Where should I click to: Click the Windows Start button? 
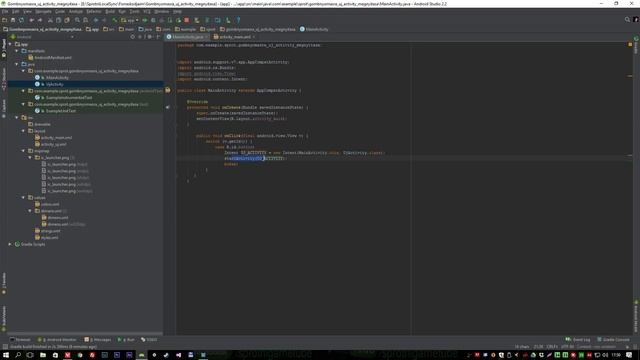point(5,355)
